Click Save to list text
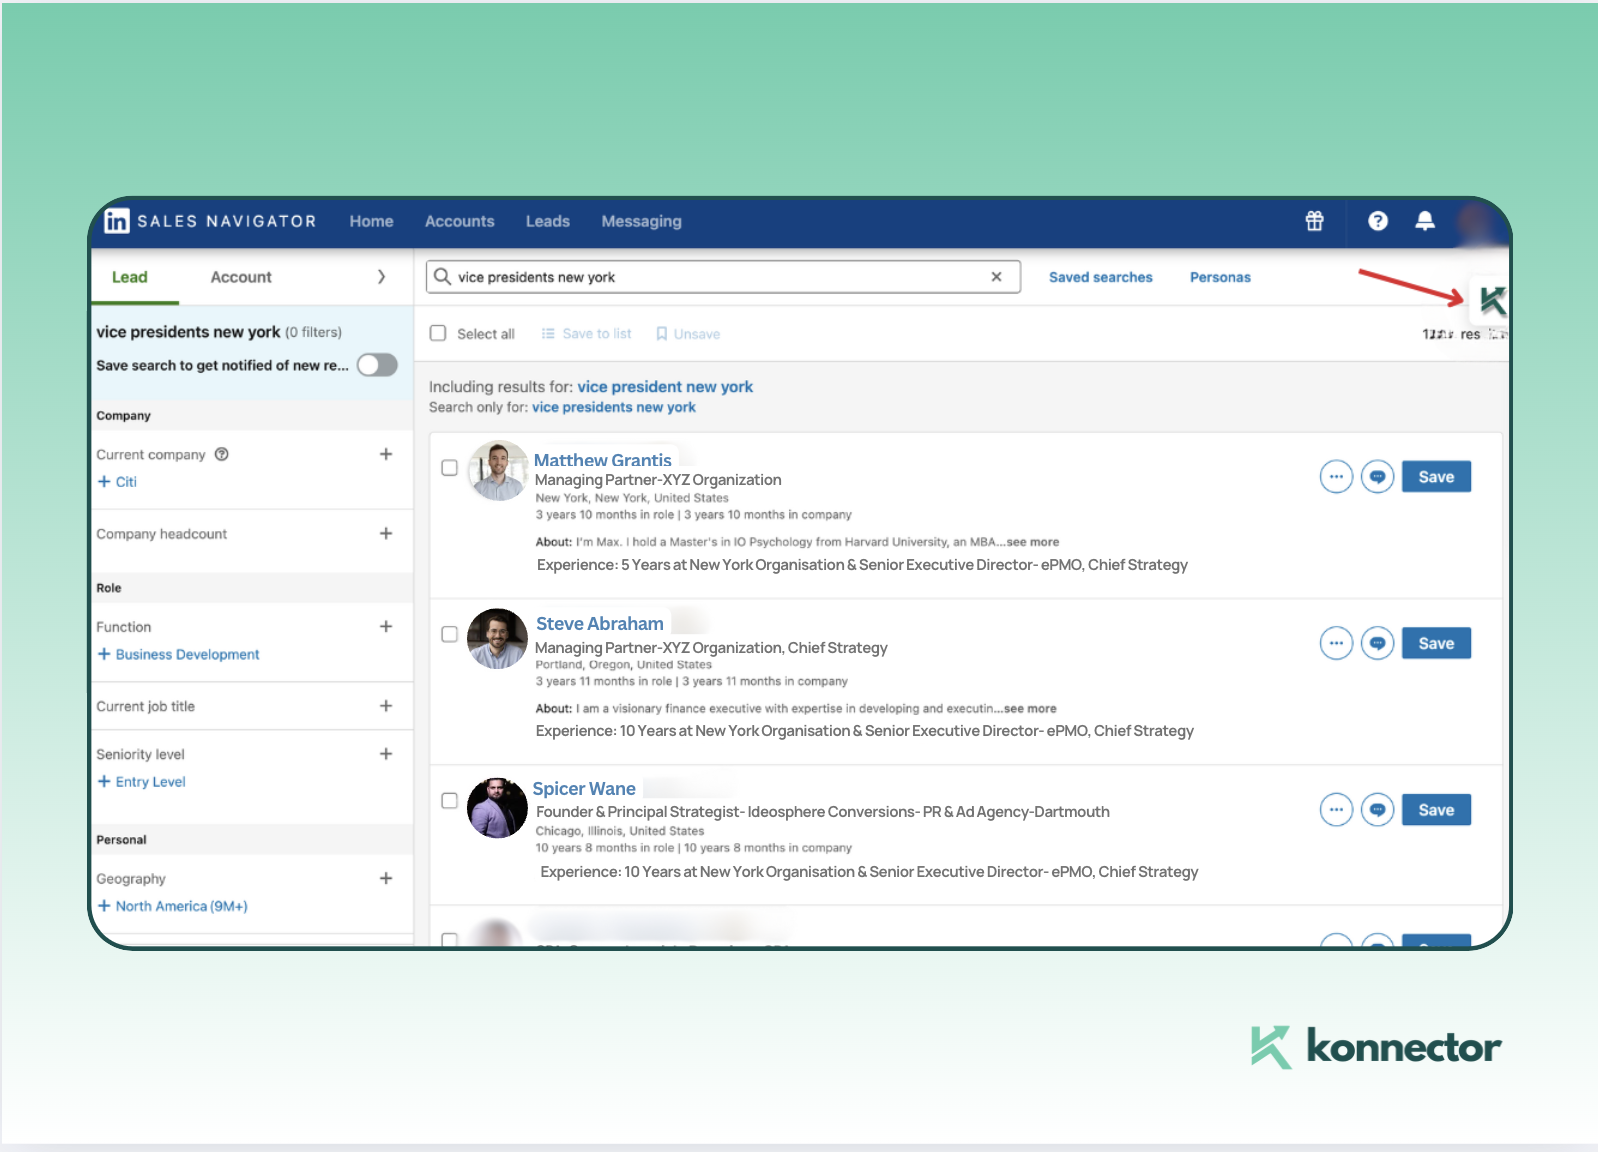The height and width of the screenshot is (1152, 1598). (597, 334)
